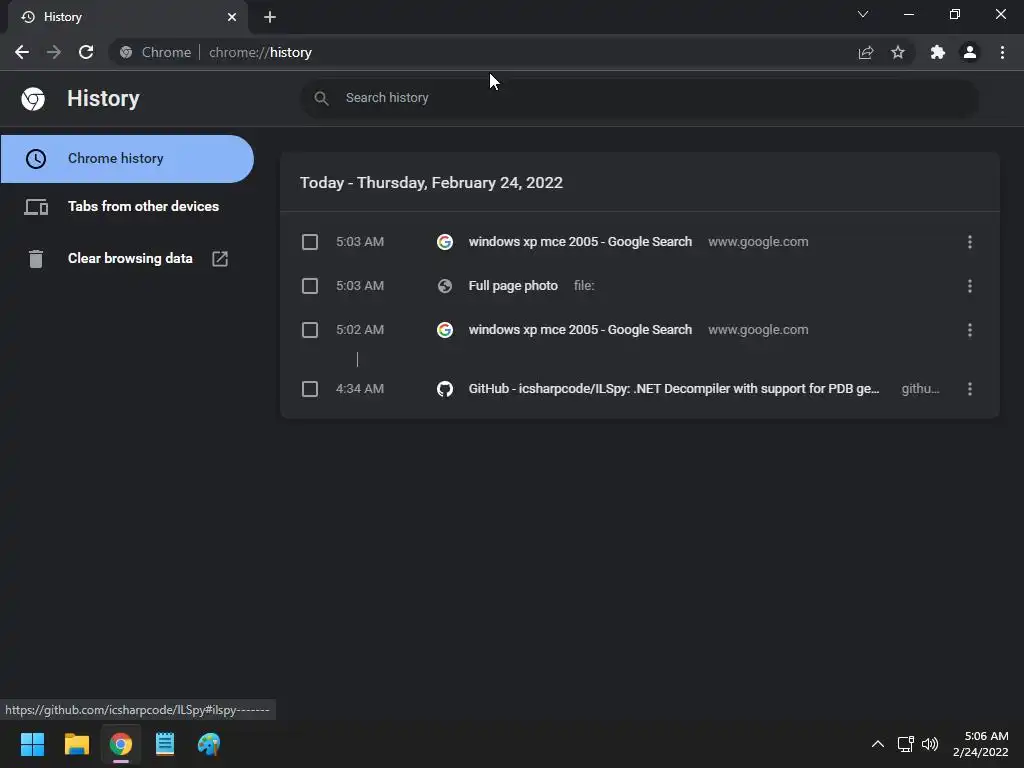Reload the history page
This screenshot has width=1024, height=768.
point(86,52)
